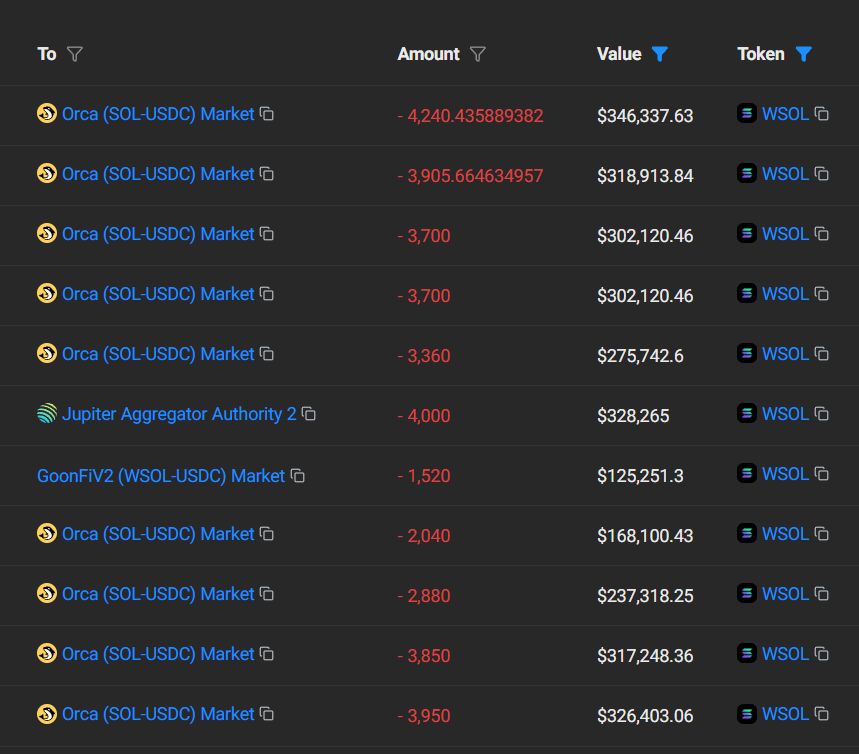The width and height of the screenshot is (859, 754).
Task: Open Orca (SOL-USDC) Market link, $326,403.06 row
Action: (x=158, y=714)
